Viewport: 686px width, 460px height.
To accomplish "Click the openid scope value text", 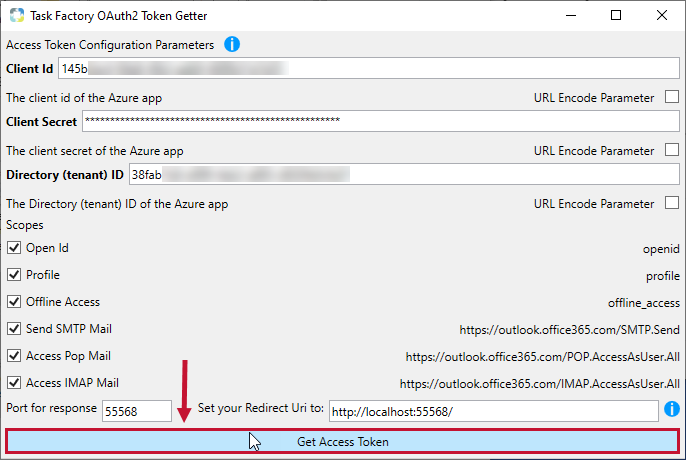I will click(661, 249).
